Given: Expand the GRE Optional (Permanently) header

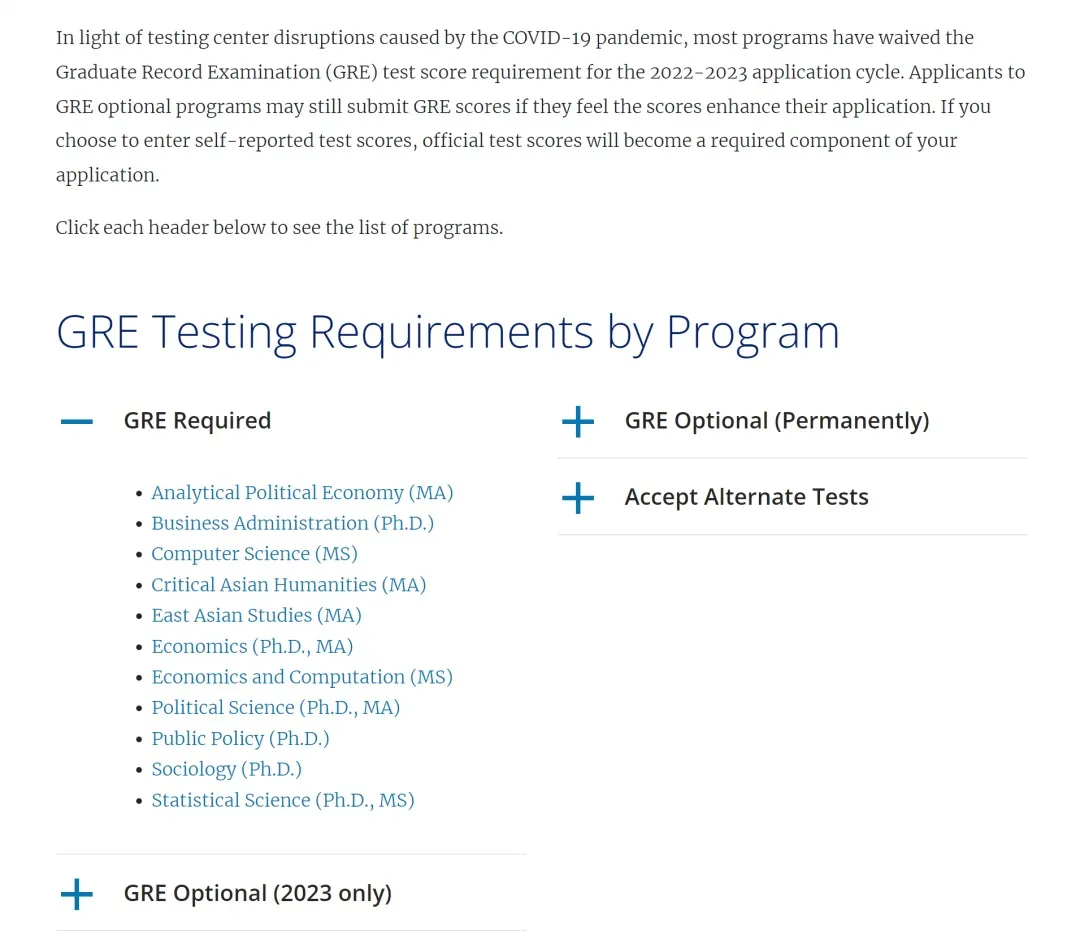Looking at the screenshot, I should [x=776, y=421].
